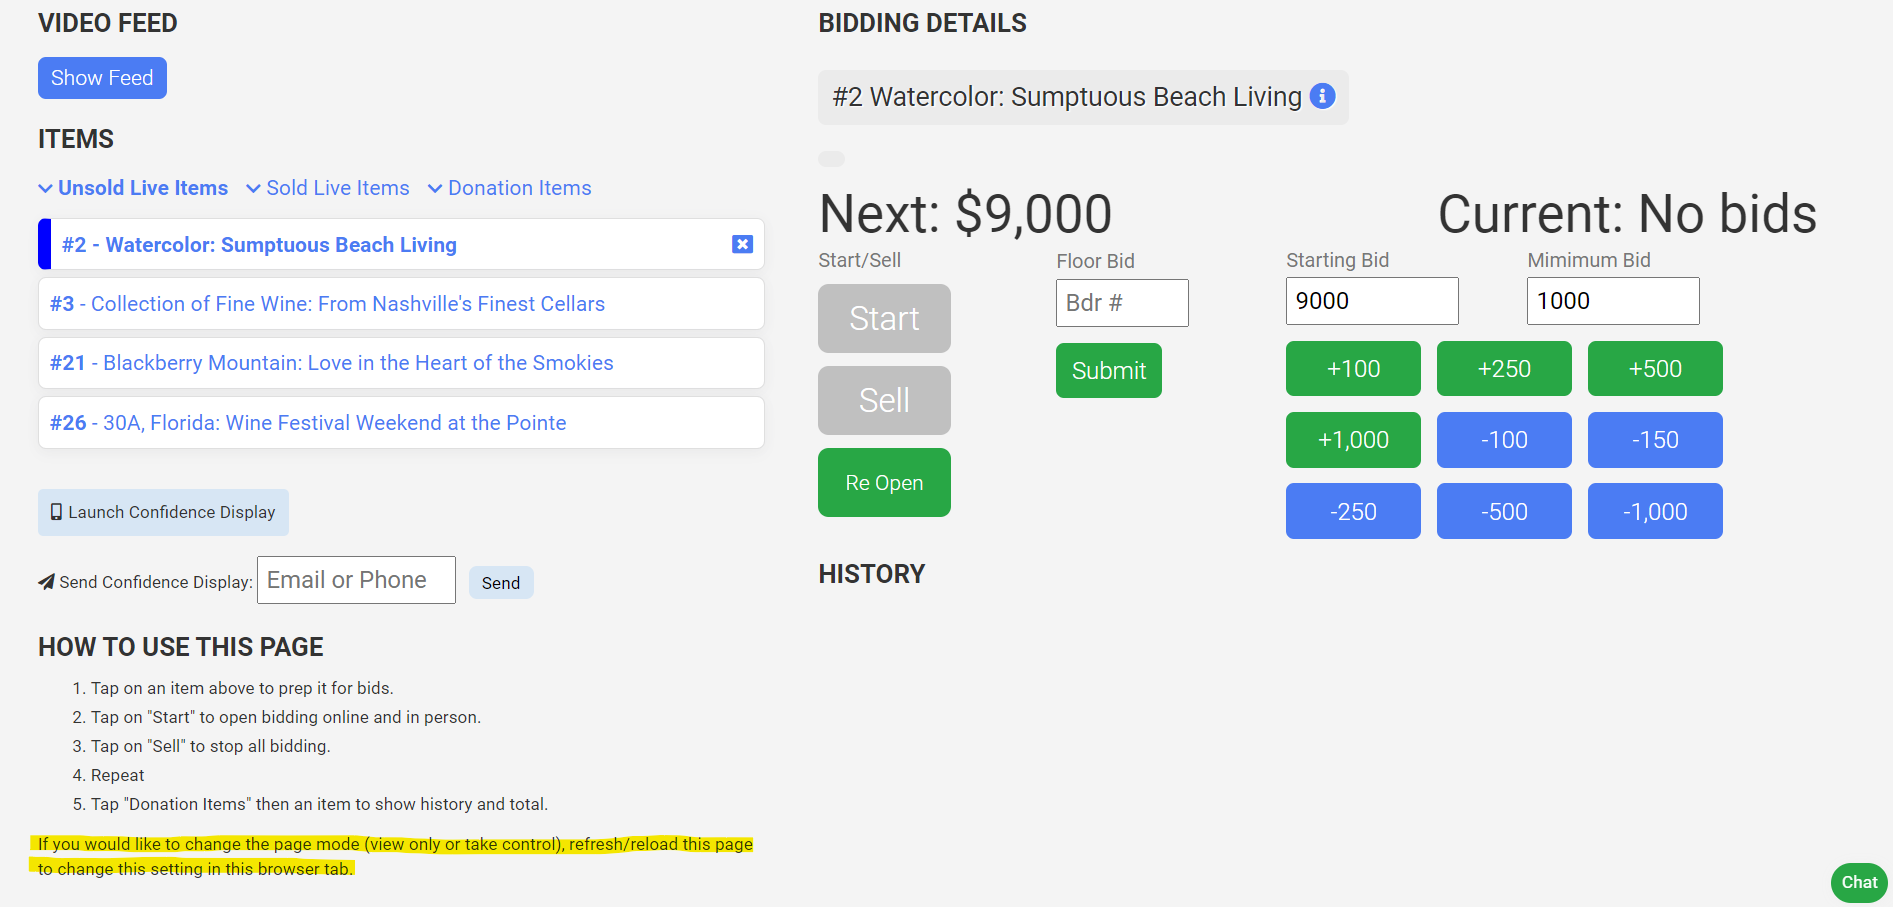Expand the Donation Items section
Screen dimensions: 1893x907
[x=510, y=188]
